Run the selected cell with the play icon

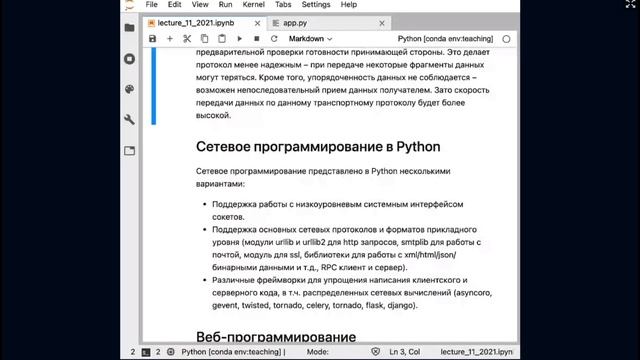point(240,39)
